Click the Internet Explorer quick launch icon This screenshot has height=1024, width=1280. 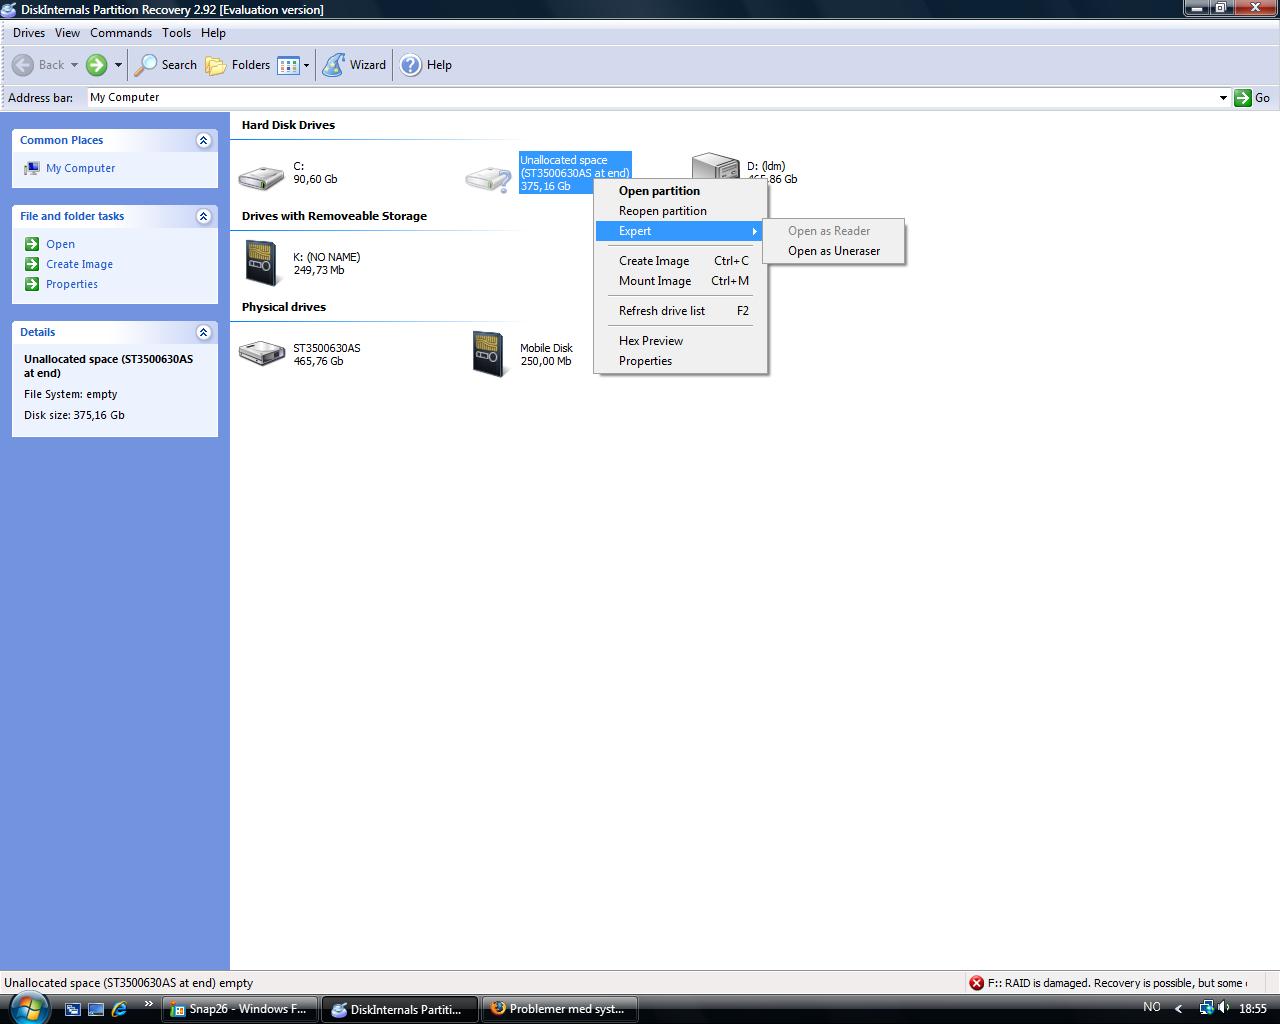point(119,1009)
